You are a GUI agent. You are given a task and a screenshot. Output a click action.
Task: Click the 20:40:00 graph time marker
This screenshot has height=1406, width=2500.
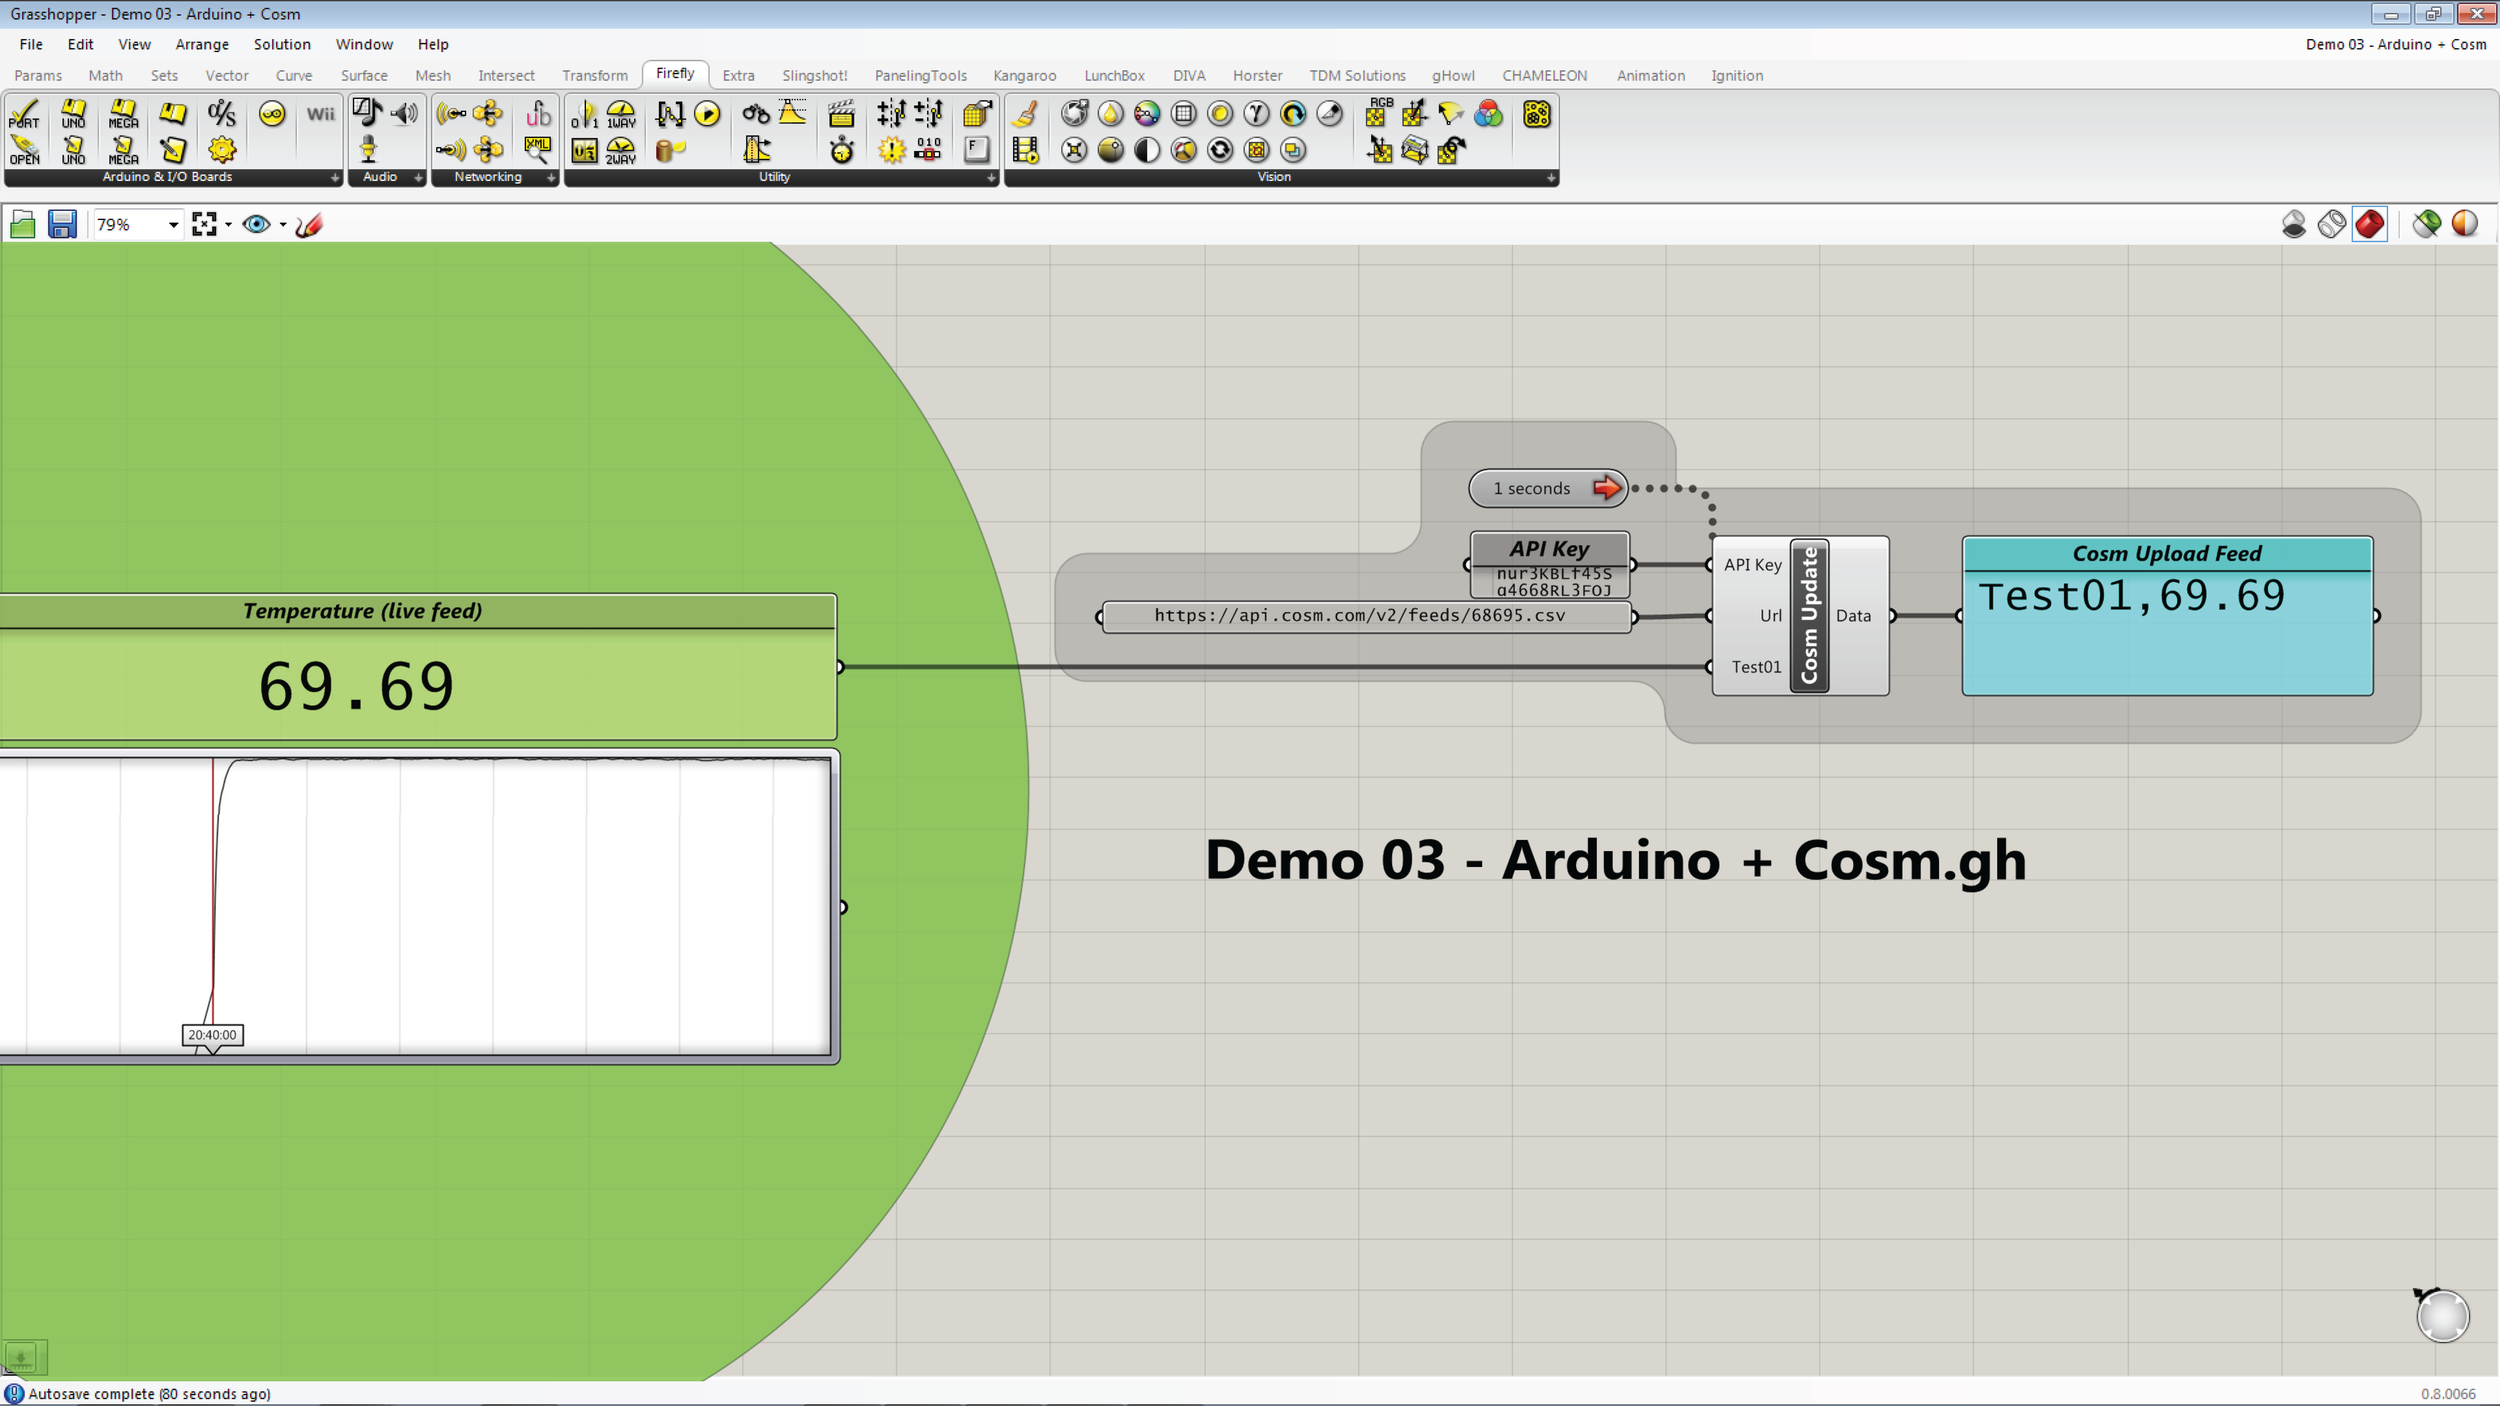212,1035
